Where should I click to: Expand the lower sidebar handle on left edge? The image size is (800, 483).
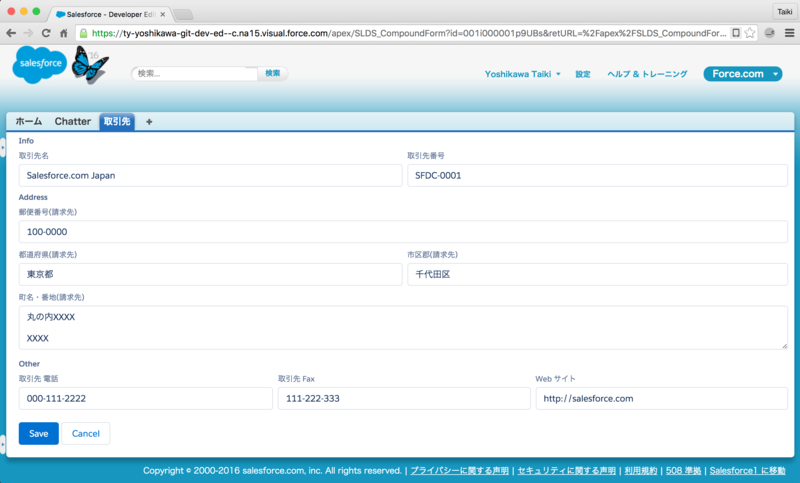pyautogui.click(x=3, y=445)
